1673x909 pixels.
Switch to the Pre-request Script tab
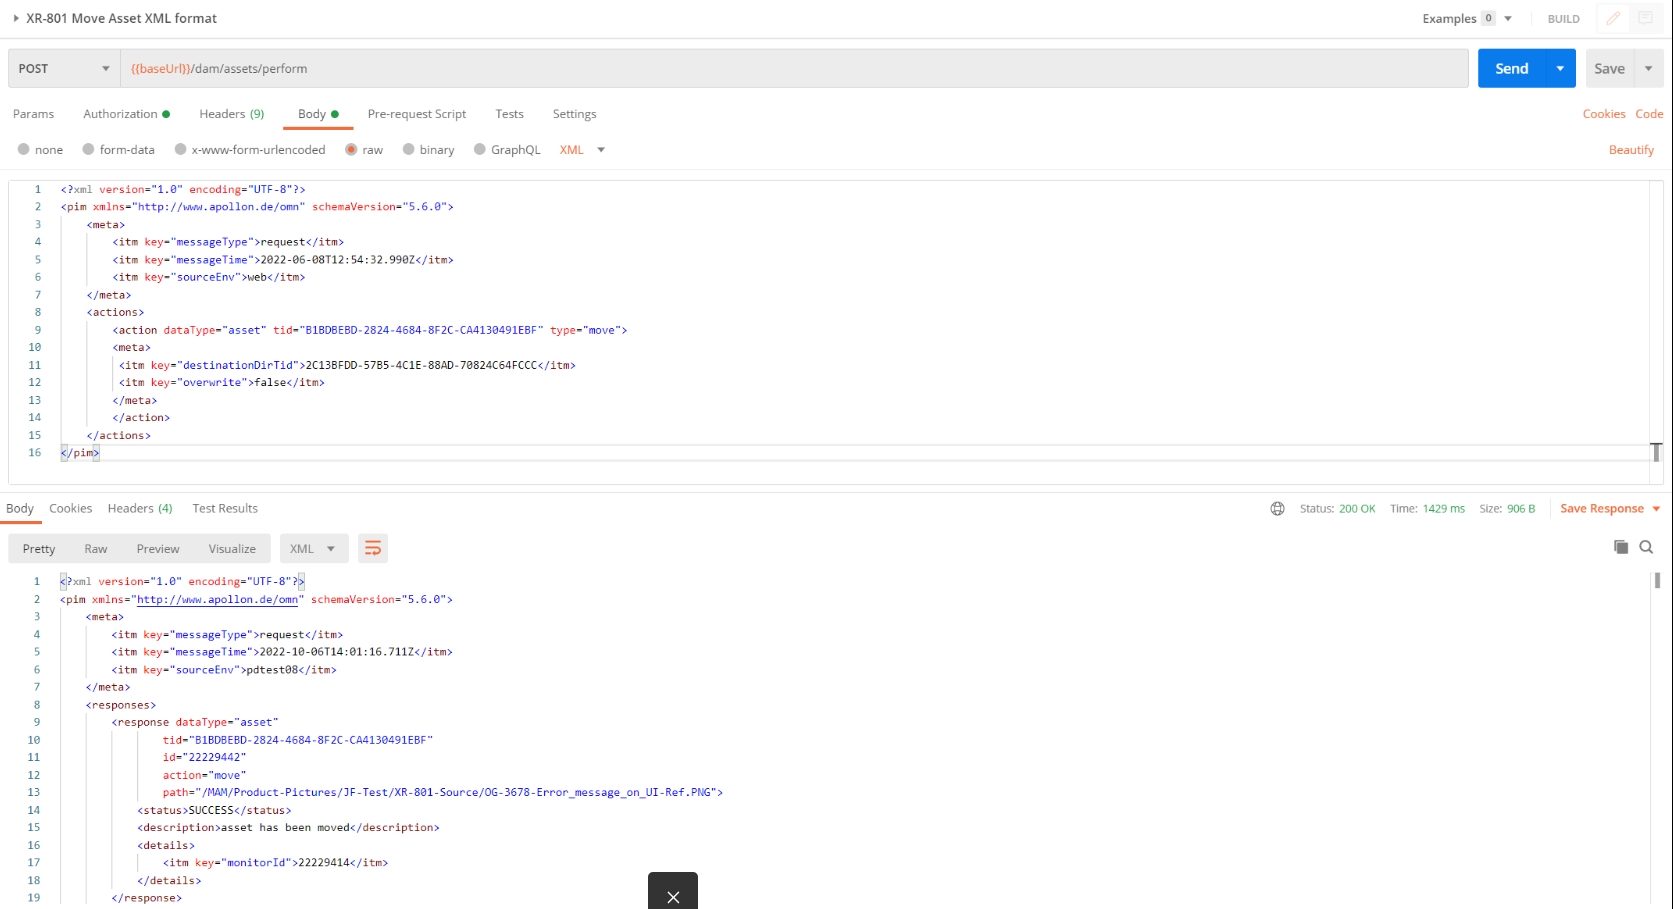click(416, 114)
